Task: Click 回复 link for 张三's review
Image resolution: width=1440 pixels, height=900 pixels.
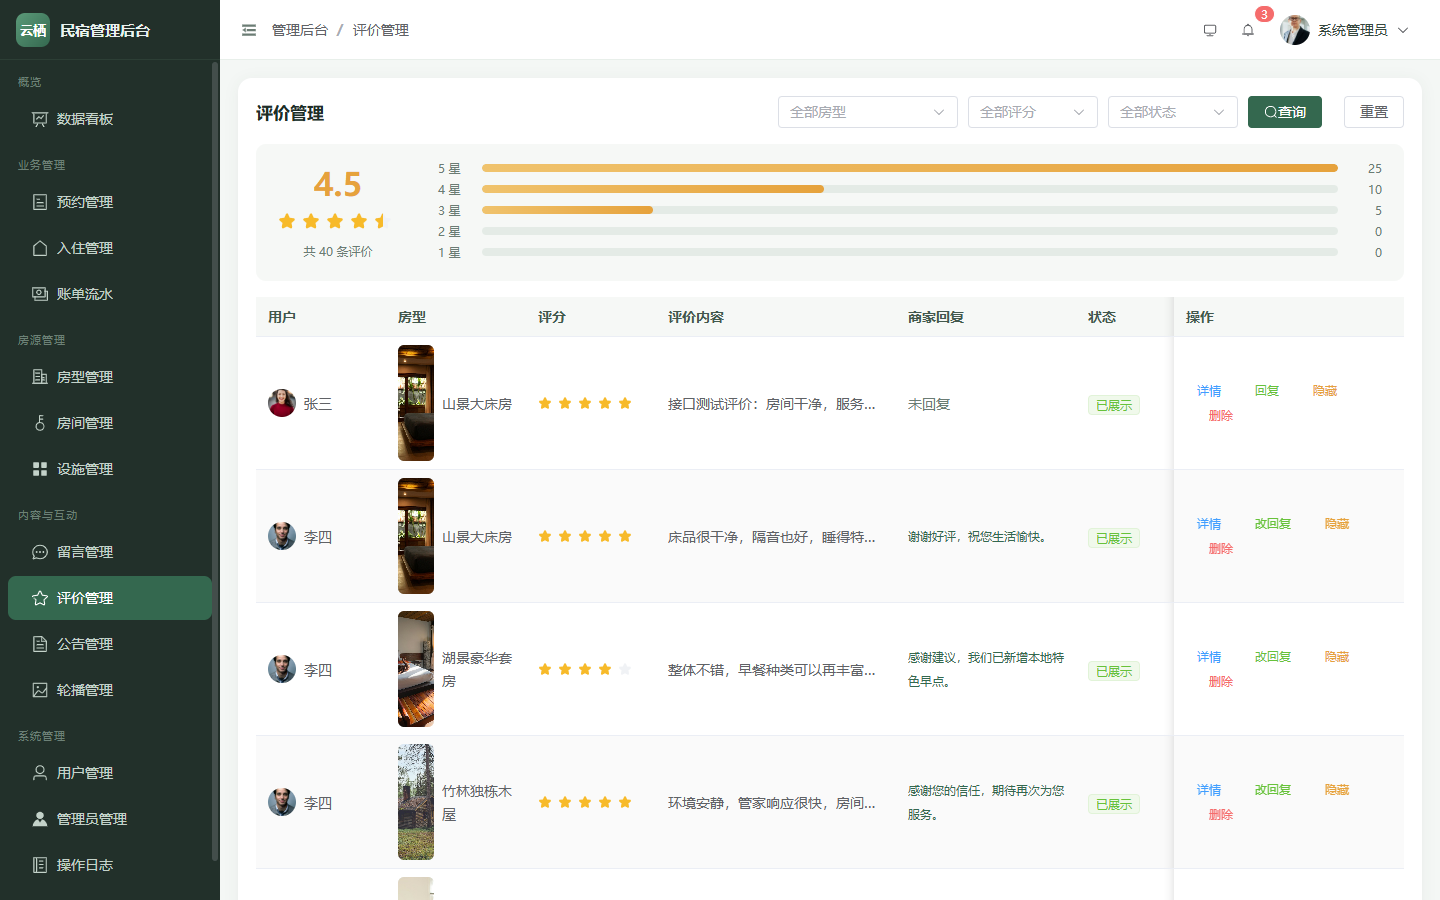Action: 1267,391
